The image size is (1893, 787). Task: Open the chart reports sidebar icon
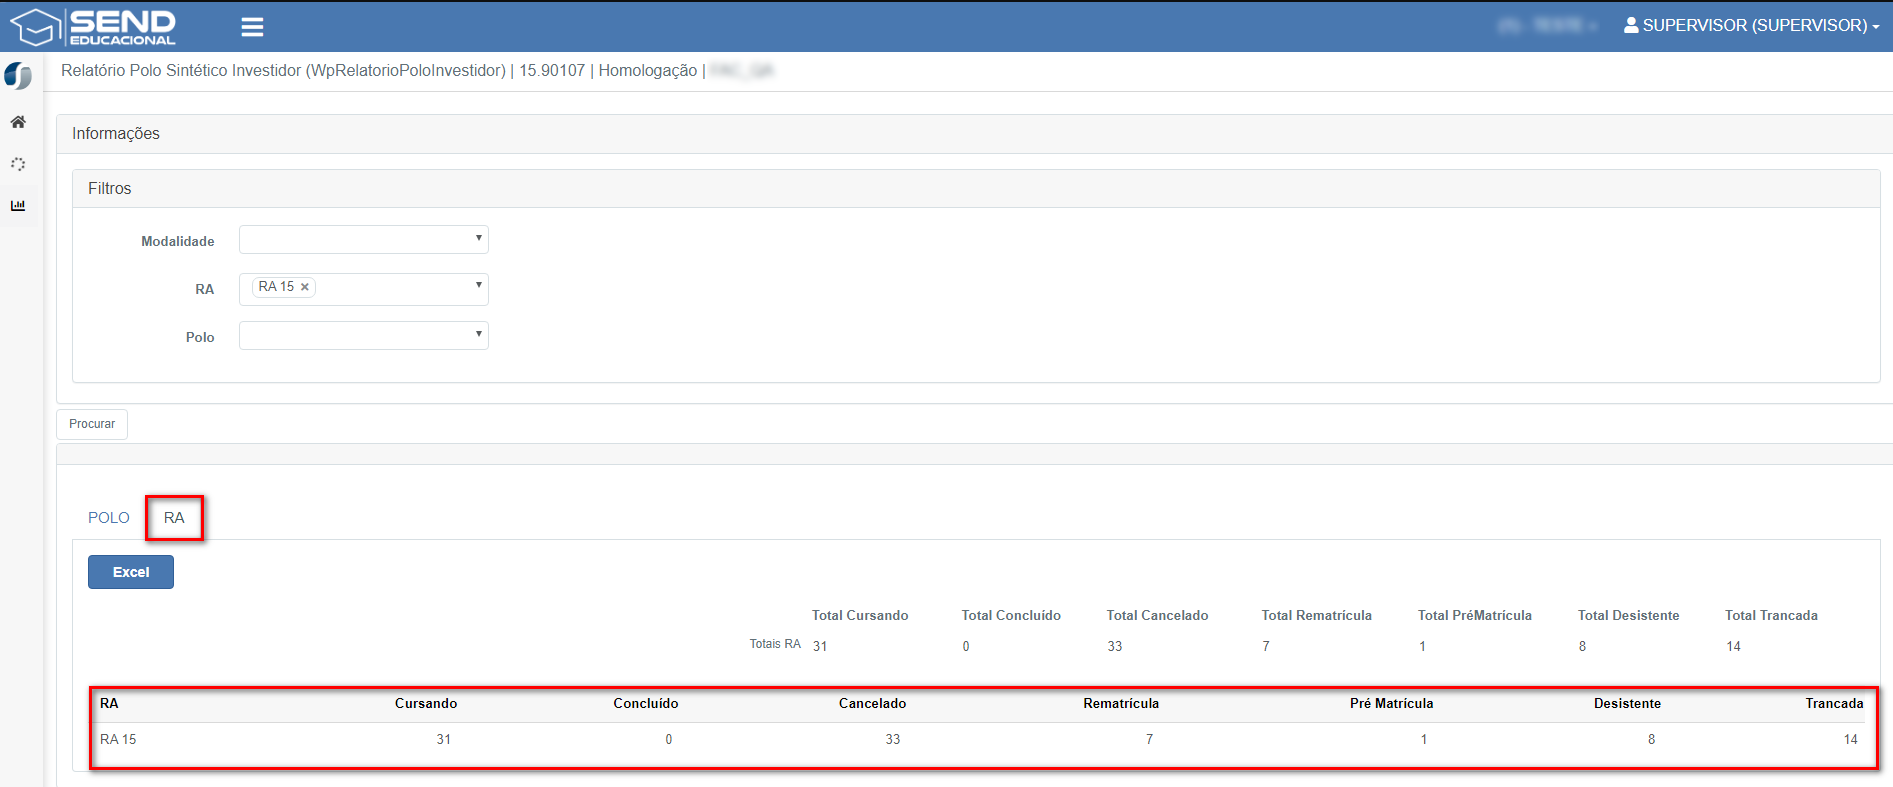(x=18, y=206)
